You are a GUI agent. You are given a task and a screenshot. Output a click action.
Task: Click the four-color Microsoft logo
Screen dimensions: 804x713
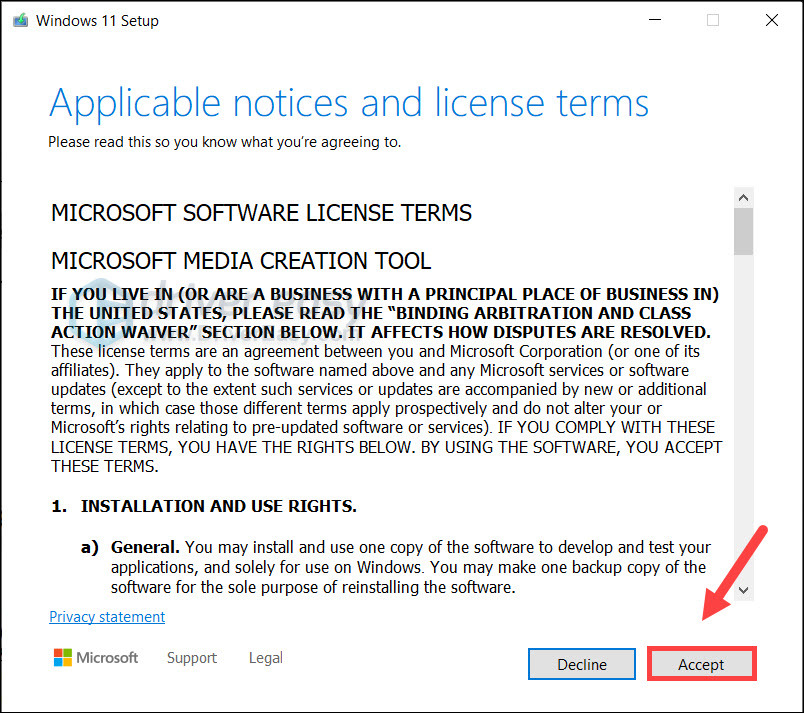(62, 658)
